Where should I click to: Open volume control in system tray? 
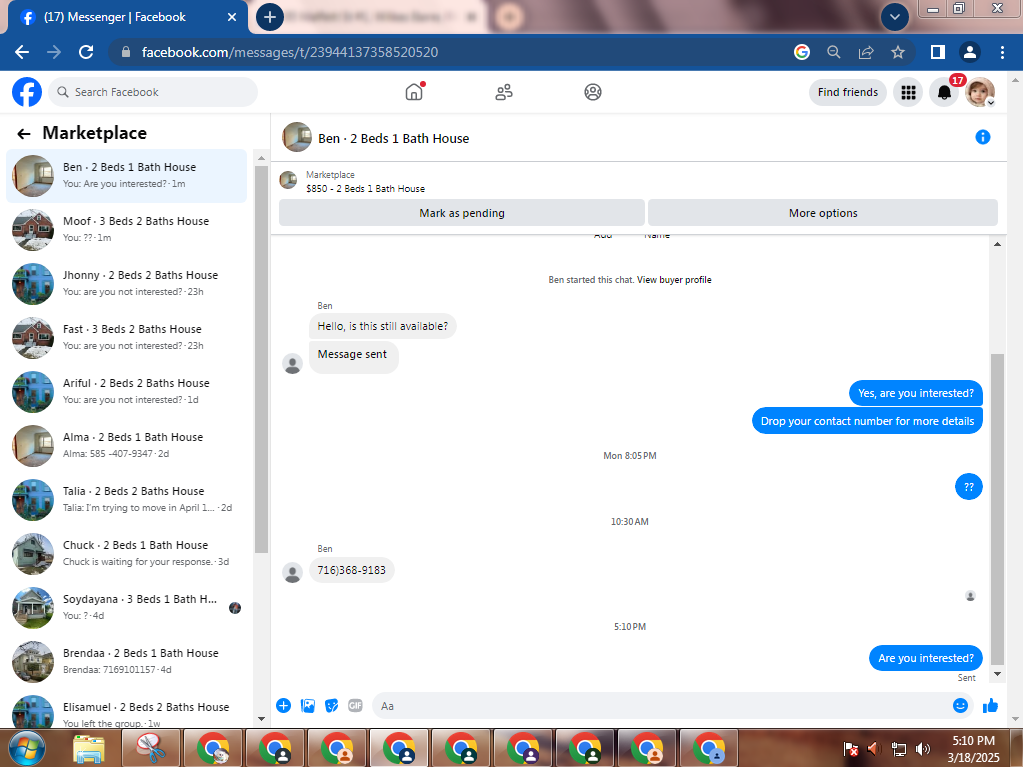point(923,749)
